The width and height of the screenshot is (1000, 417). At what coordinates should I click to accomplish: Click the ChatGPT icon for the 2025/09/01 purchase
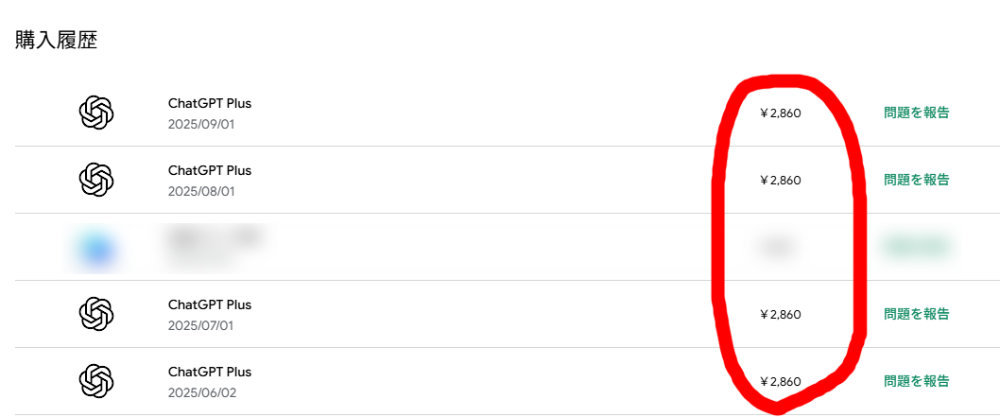(96, 113)
